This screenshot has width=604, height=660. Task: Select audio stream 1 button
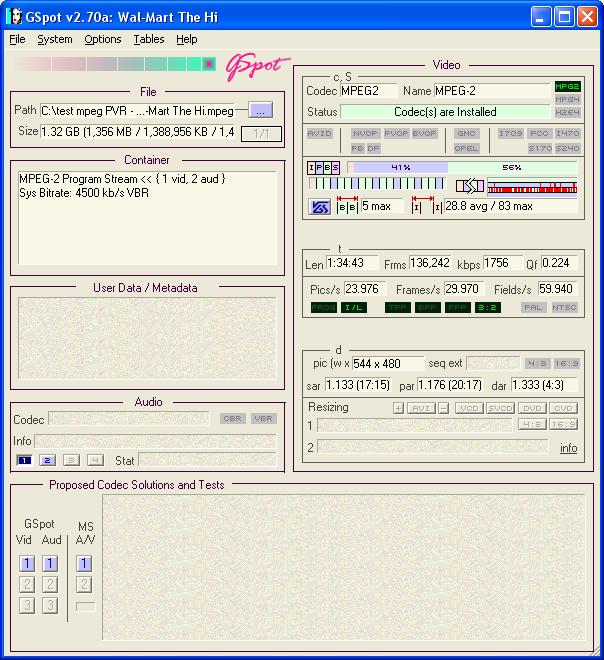tap(24, 460)
